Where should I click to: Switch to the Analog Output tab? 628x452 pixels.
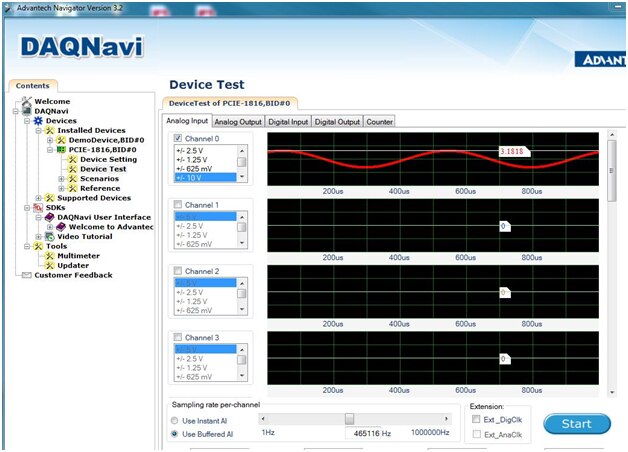(238, 122)
